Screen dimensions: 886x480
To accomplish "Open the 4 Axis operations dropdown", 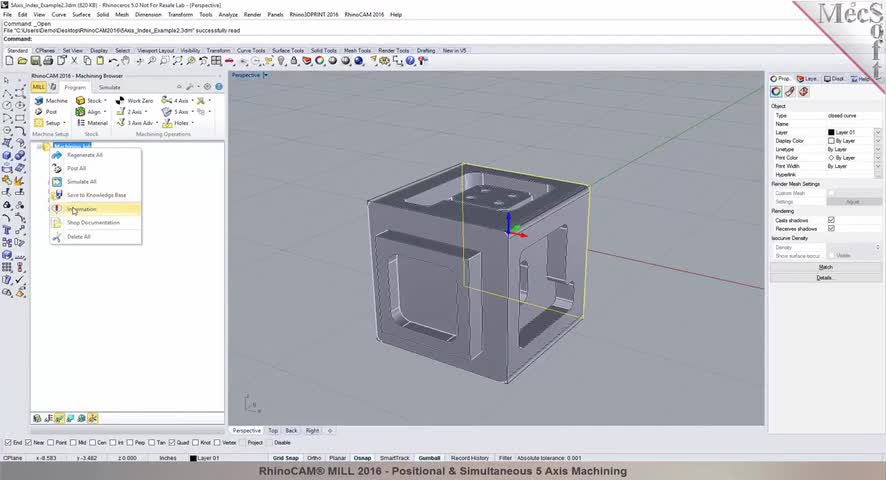I will click(192, 101).
